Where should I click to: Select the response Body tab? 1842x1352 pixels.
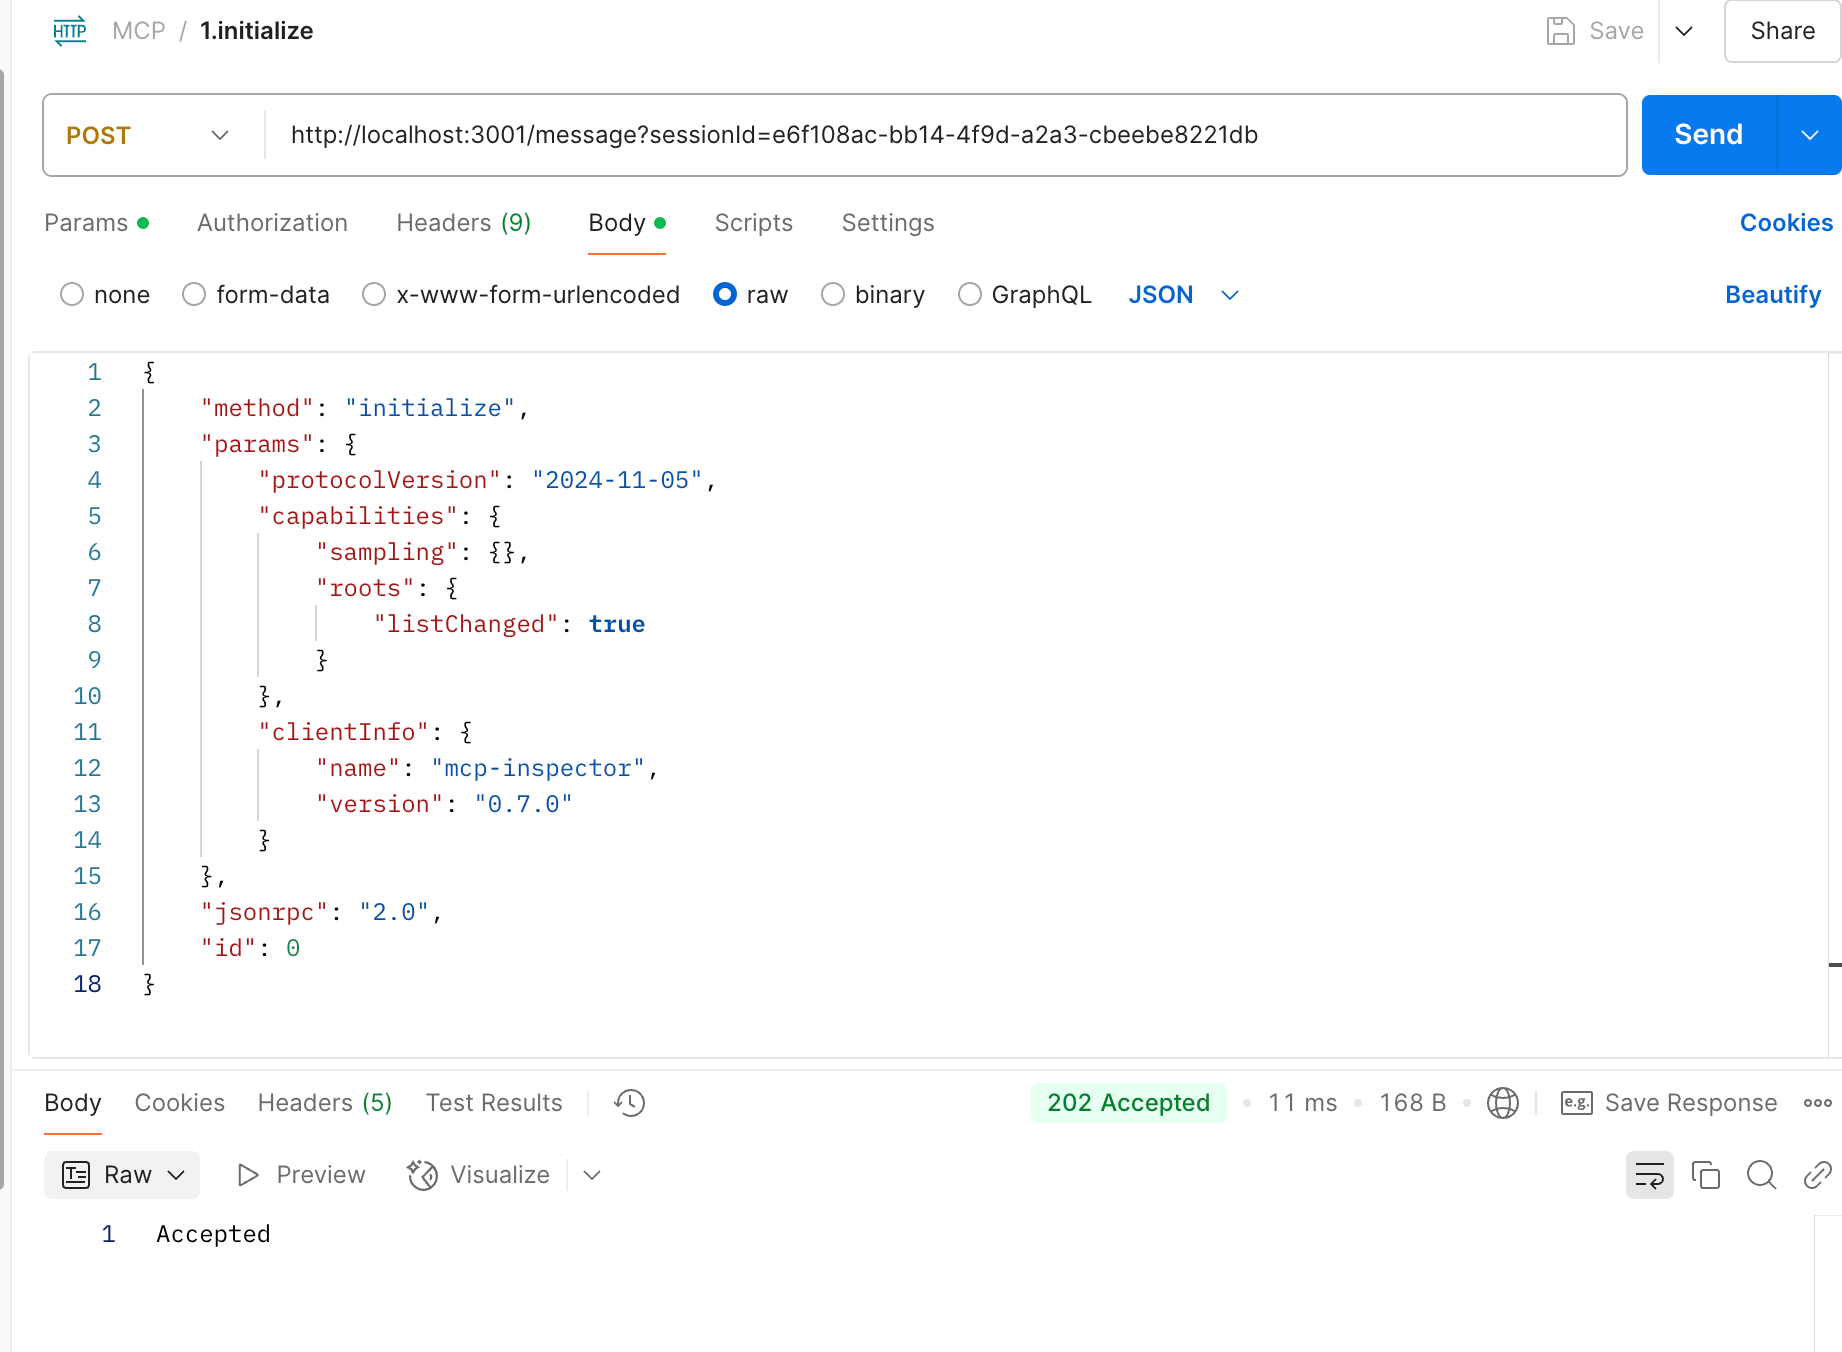pyautogui.click(x=73, y=1103)
